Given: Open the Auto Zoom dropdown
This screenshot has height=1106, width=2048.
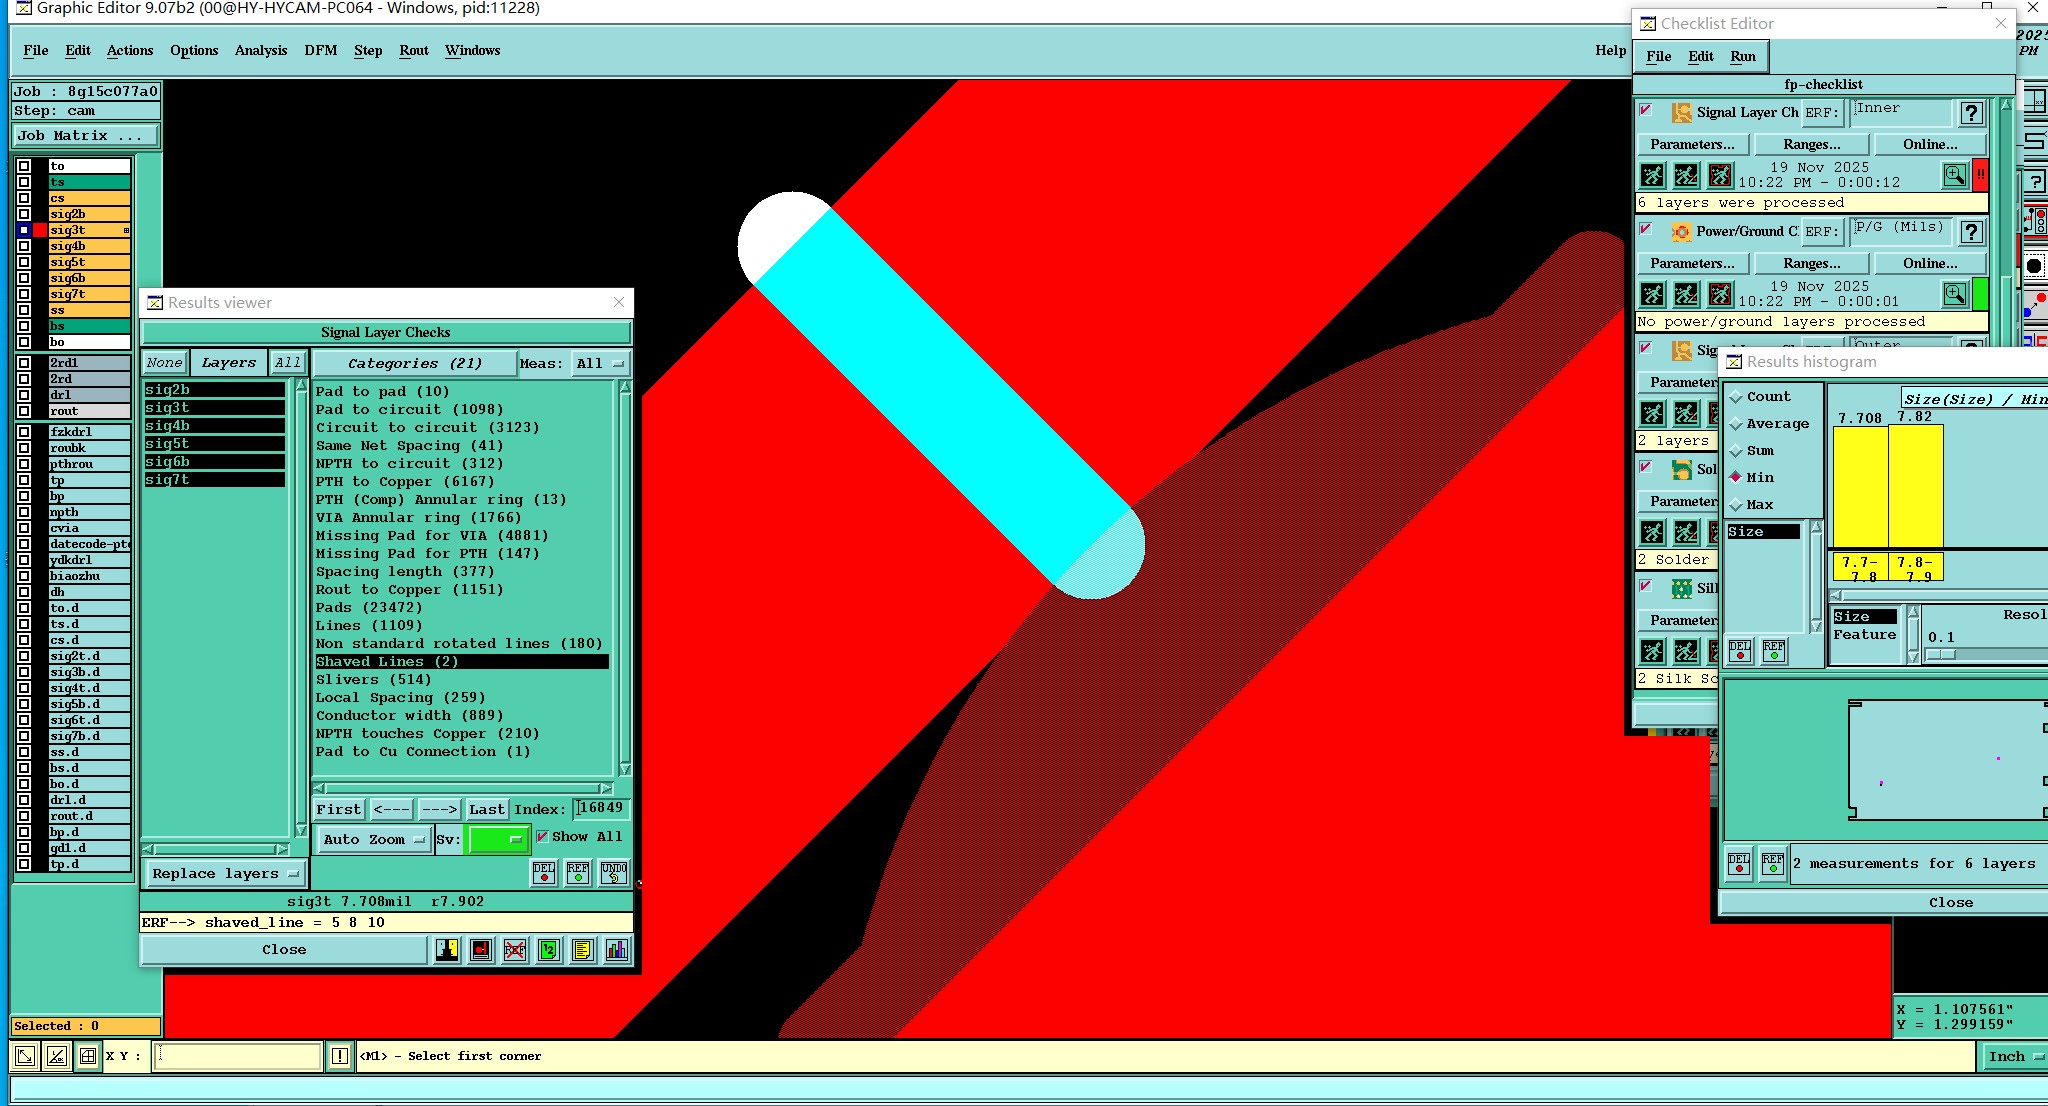Looking at the screenshot, I should (374, 839).
